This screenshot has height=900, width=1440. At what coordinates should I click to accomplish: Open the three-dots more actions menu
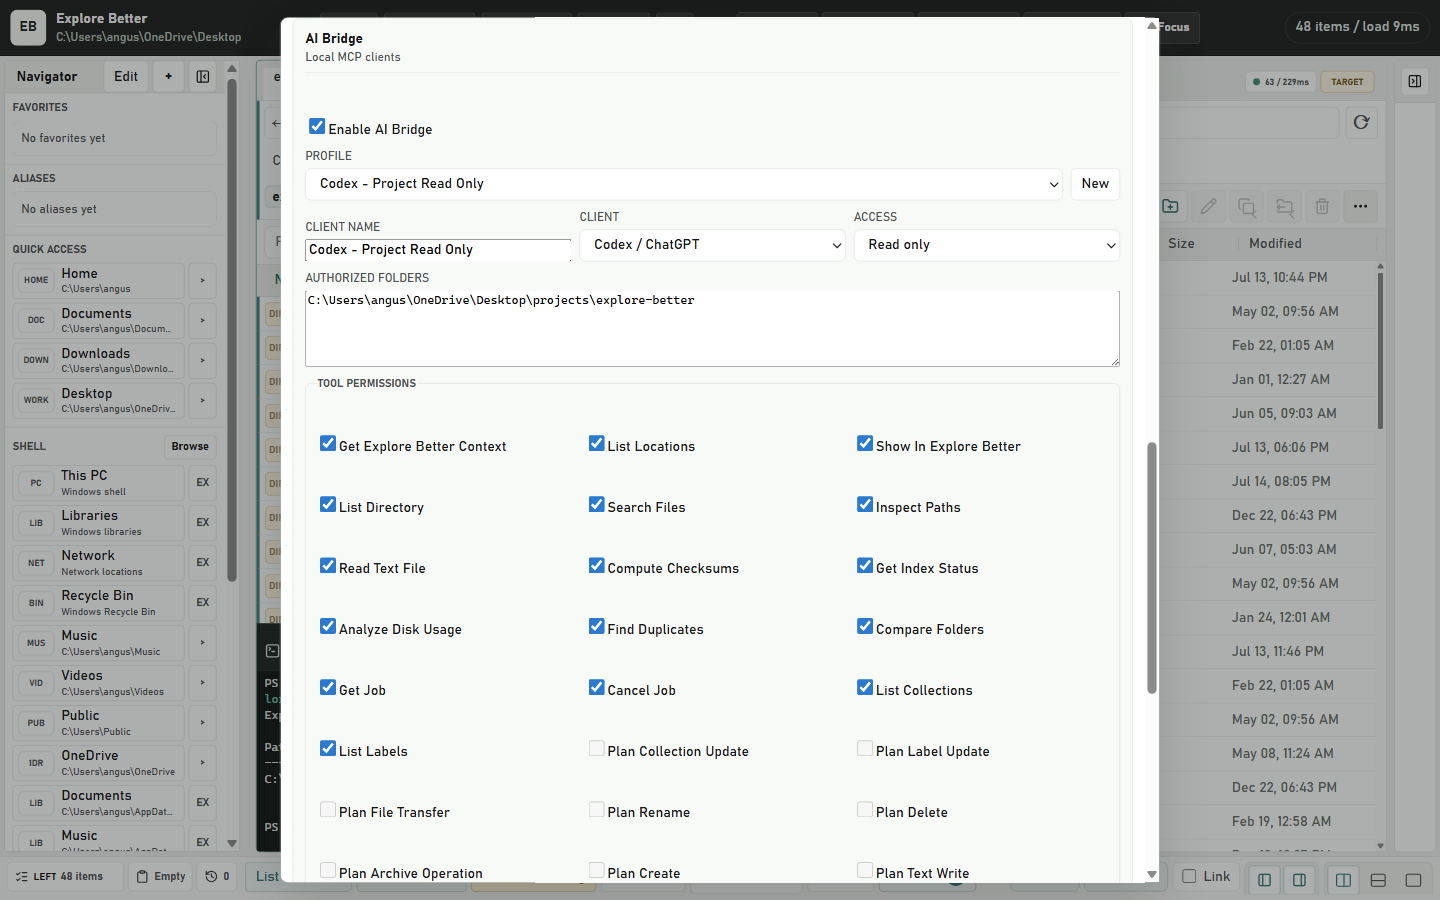1360,207
